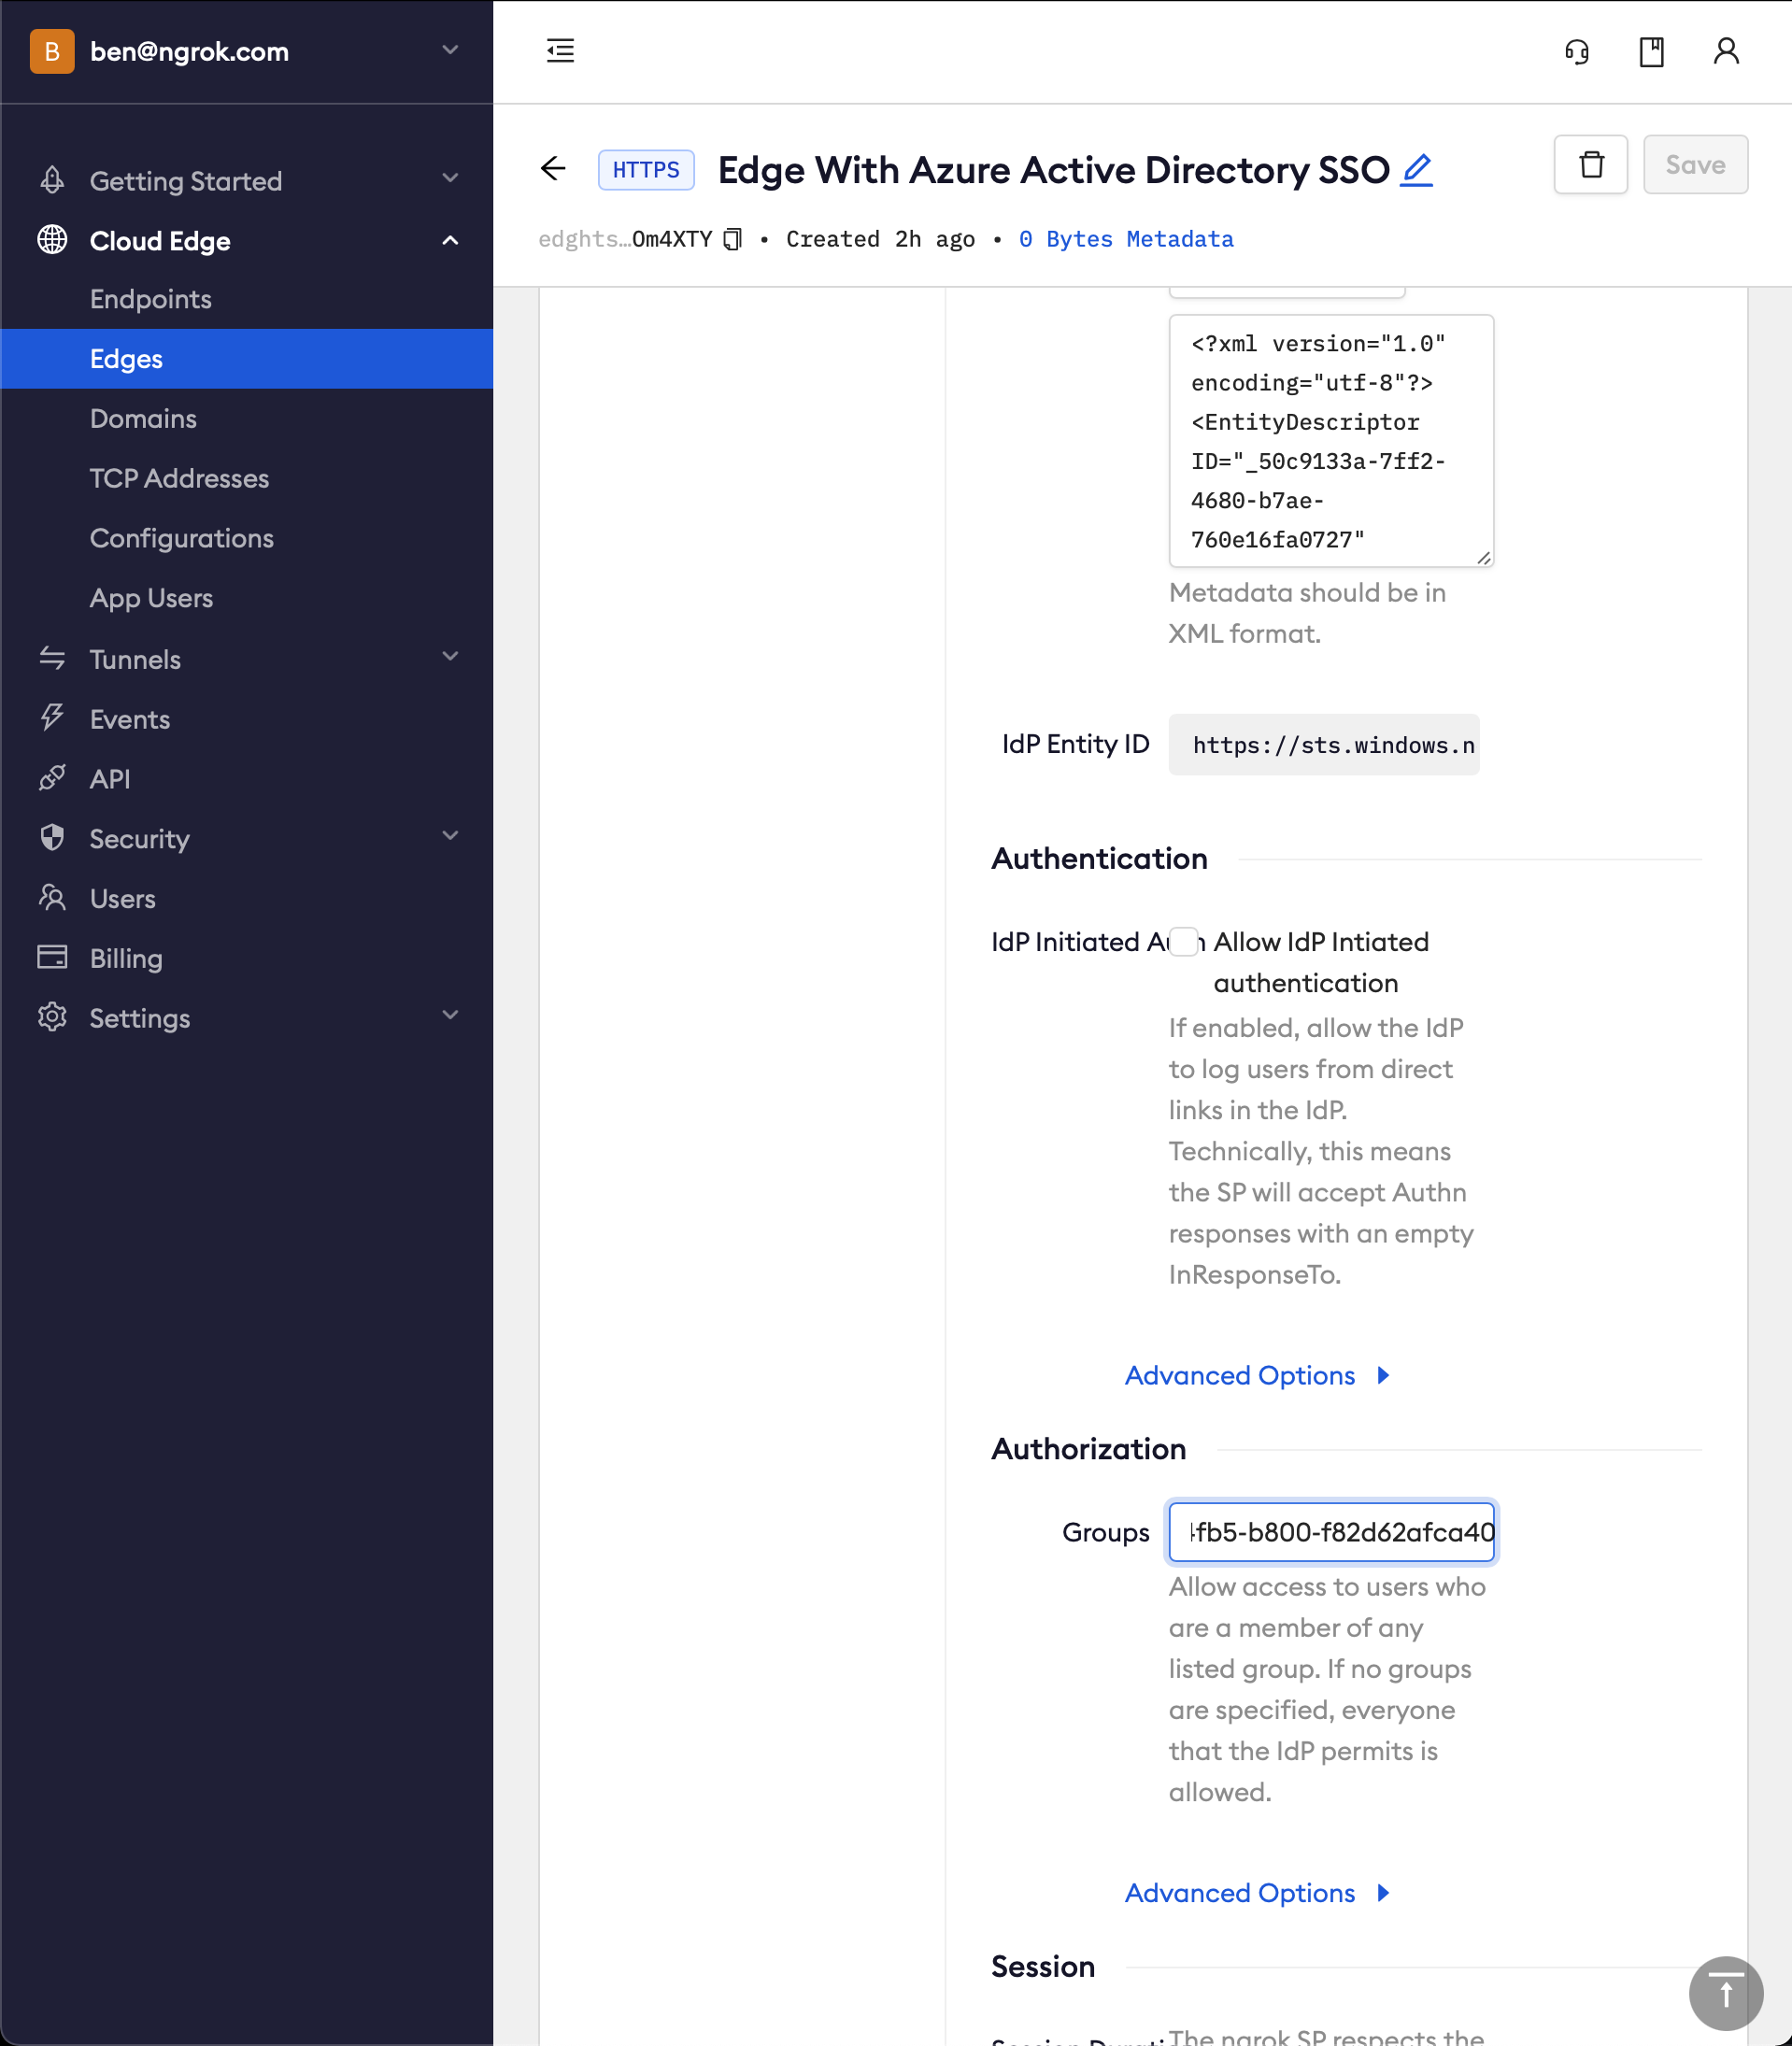
Task: Expand the Getting Started menu
Action: pyautogui.click(x=450, y=178)
